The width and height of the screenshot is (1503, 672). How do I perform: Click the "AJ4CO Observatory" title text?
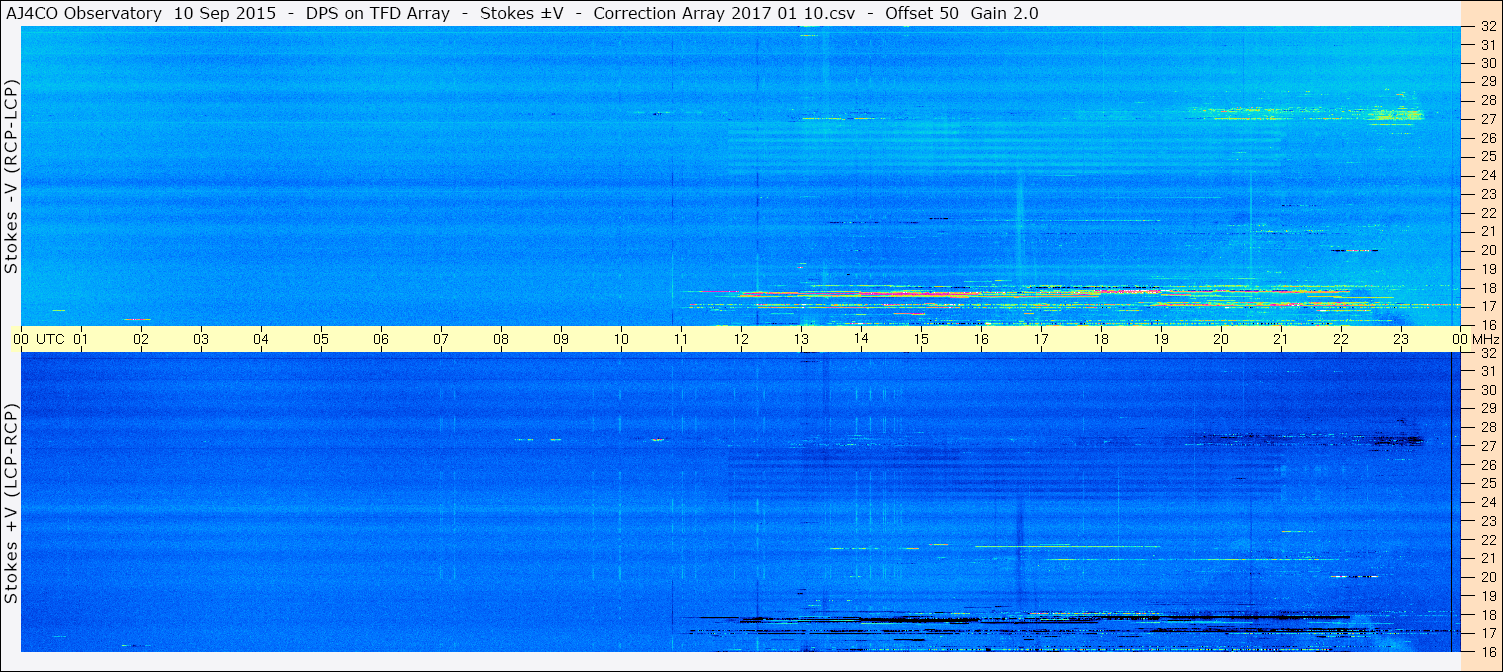83,13
